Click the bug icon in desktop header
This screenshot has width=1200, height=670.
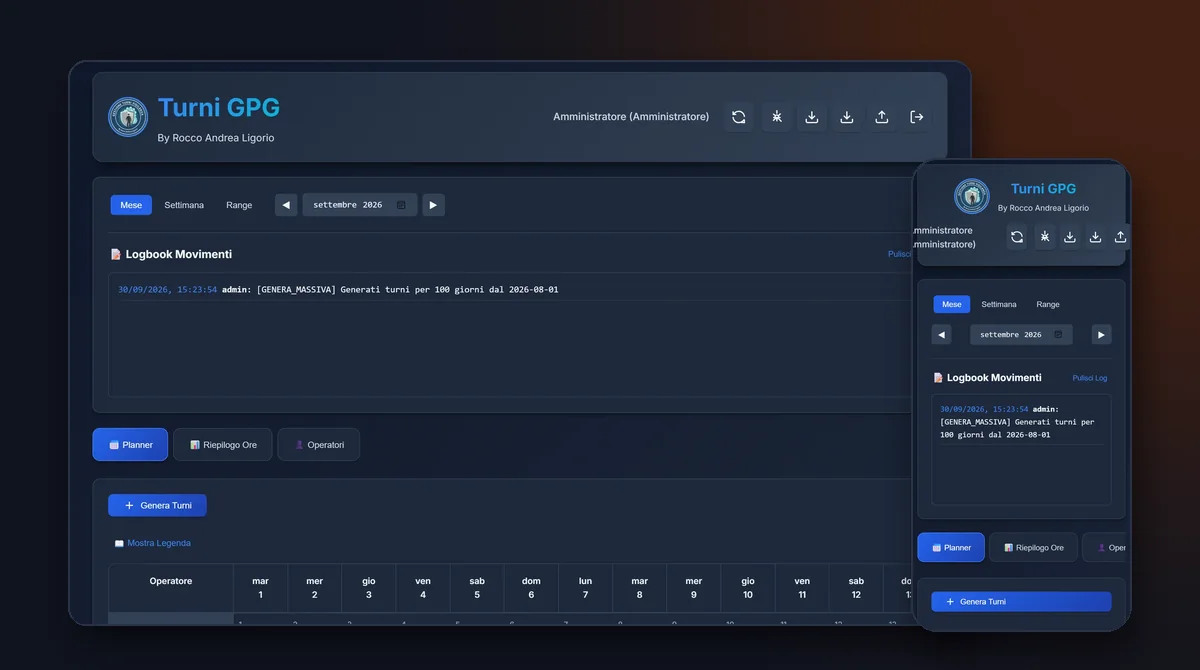pyautogui.click(x=777, y=117)
